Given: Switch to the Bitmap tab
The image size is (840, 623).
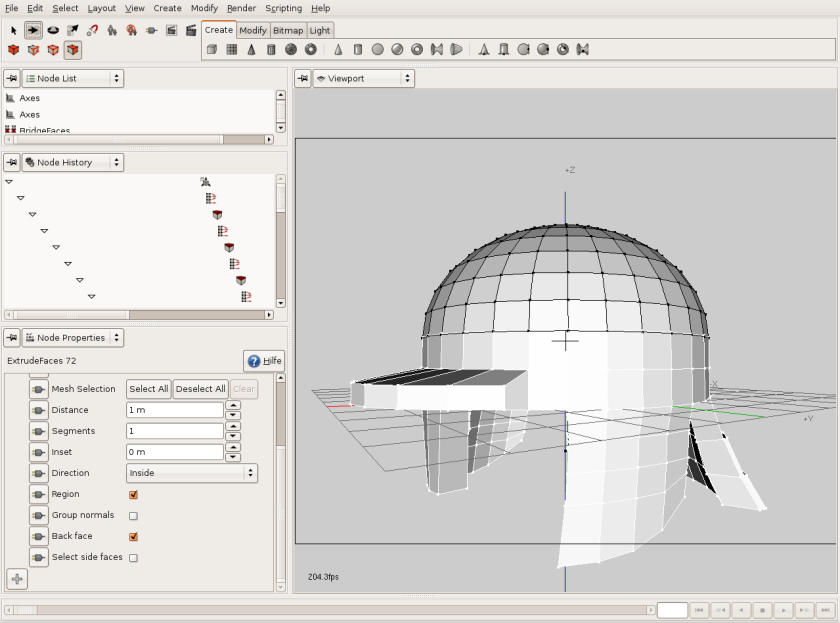Looking at the screenshot, I should pyautogui.click(x=288, y=31).
